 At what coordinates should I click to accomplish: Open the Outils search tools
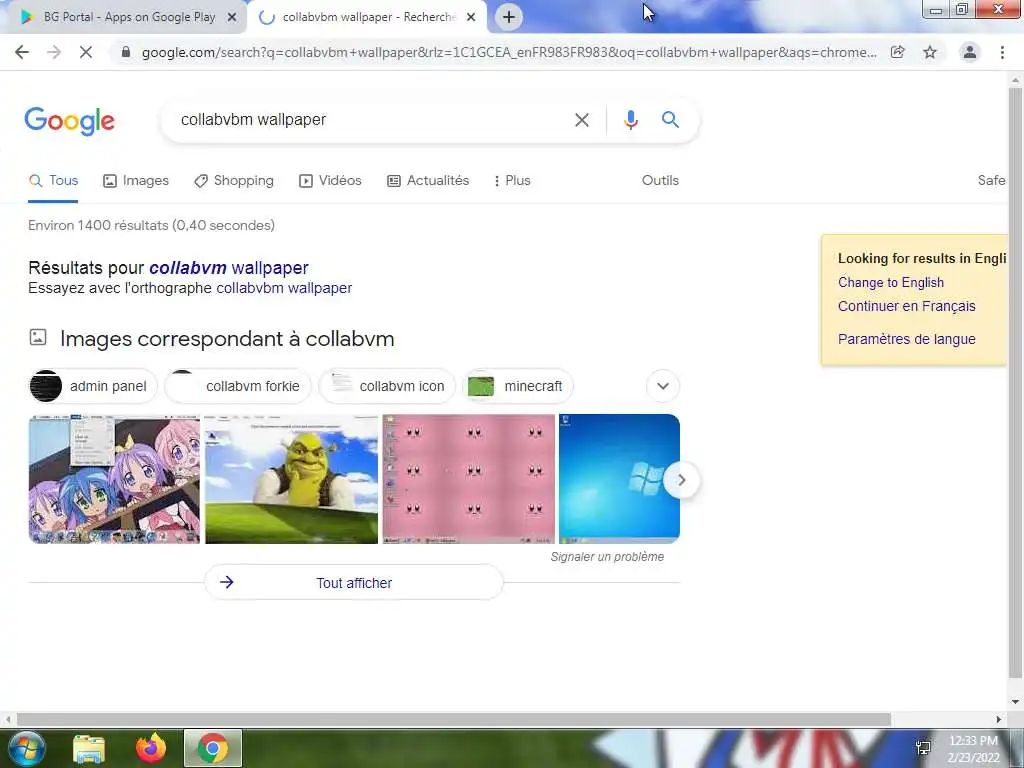click(660, 181)
